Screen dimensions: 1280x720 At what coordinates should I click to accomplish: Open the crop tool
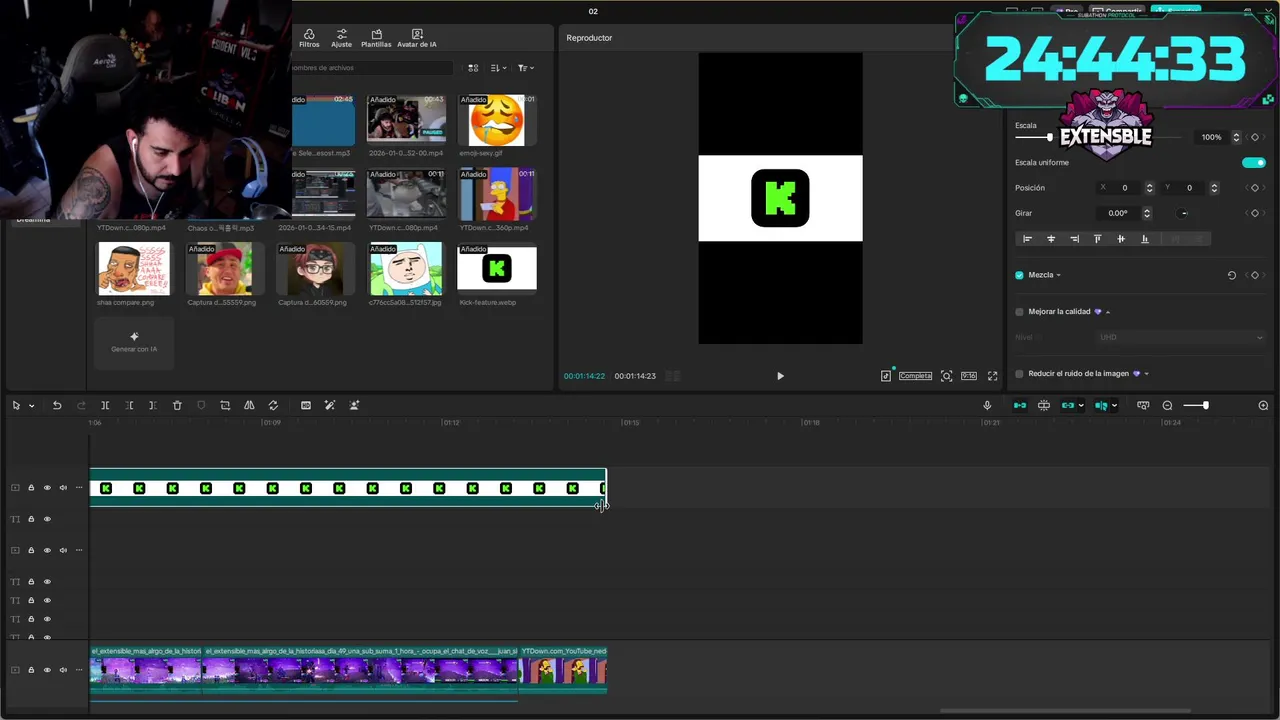(x=225, y=405)
